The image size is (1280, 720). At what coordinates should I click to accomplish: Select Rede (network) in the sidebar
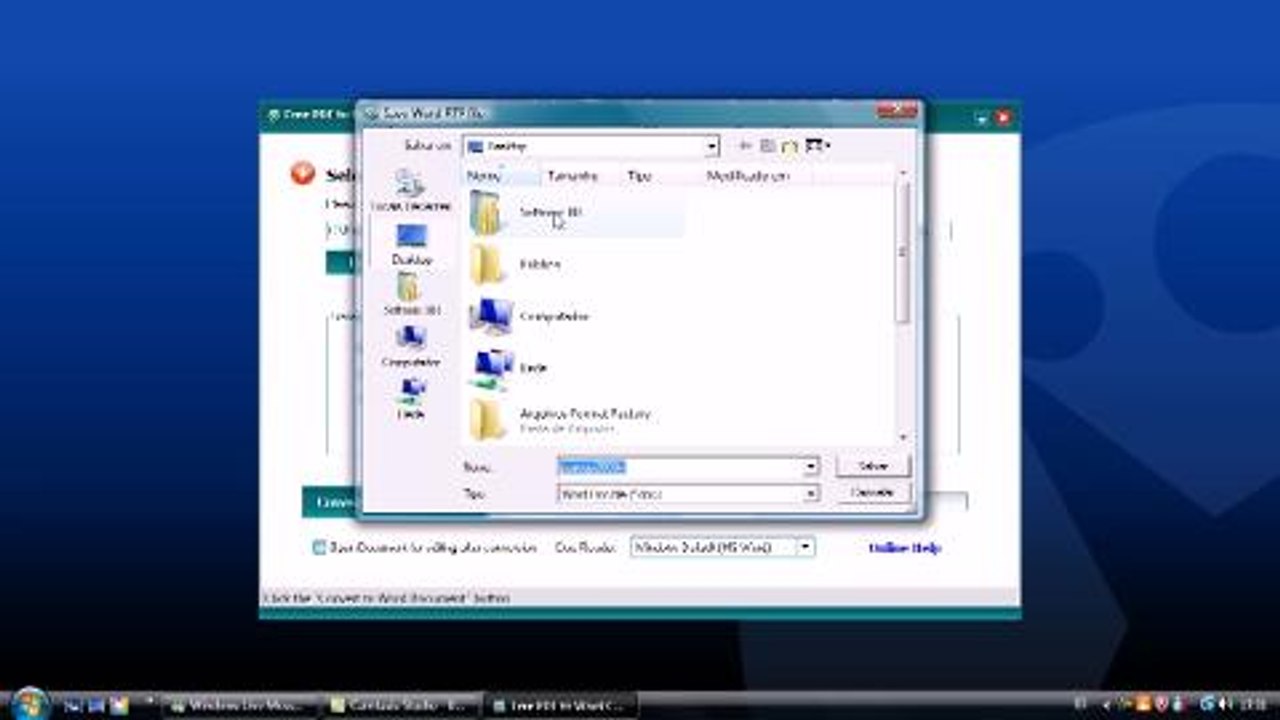point(411,398)
